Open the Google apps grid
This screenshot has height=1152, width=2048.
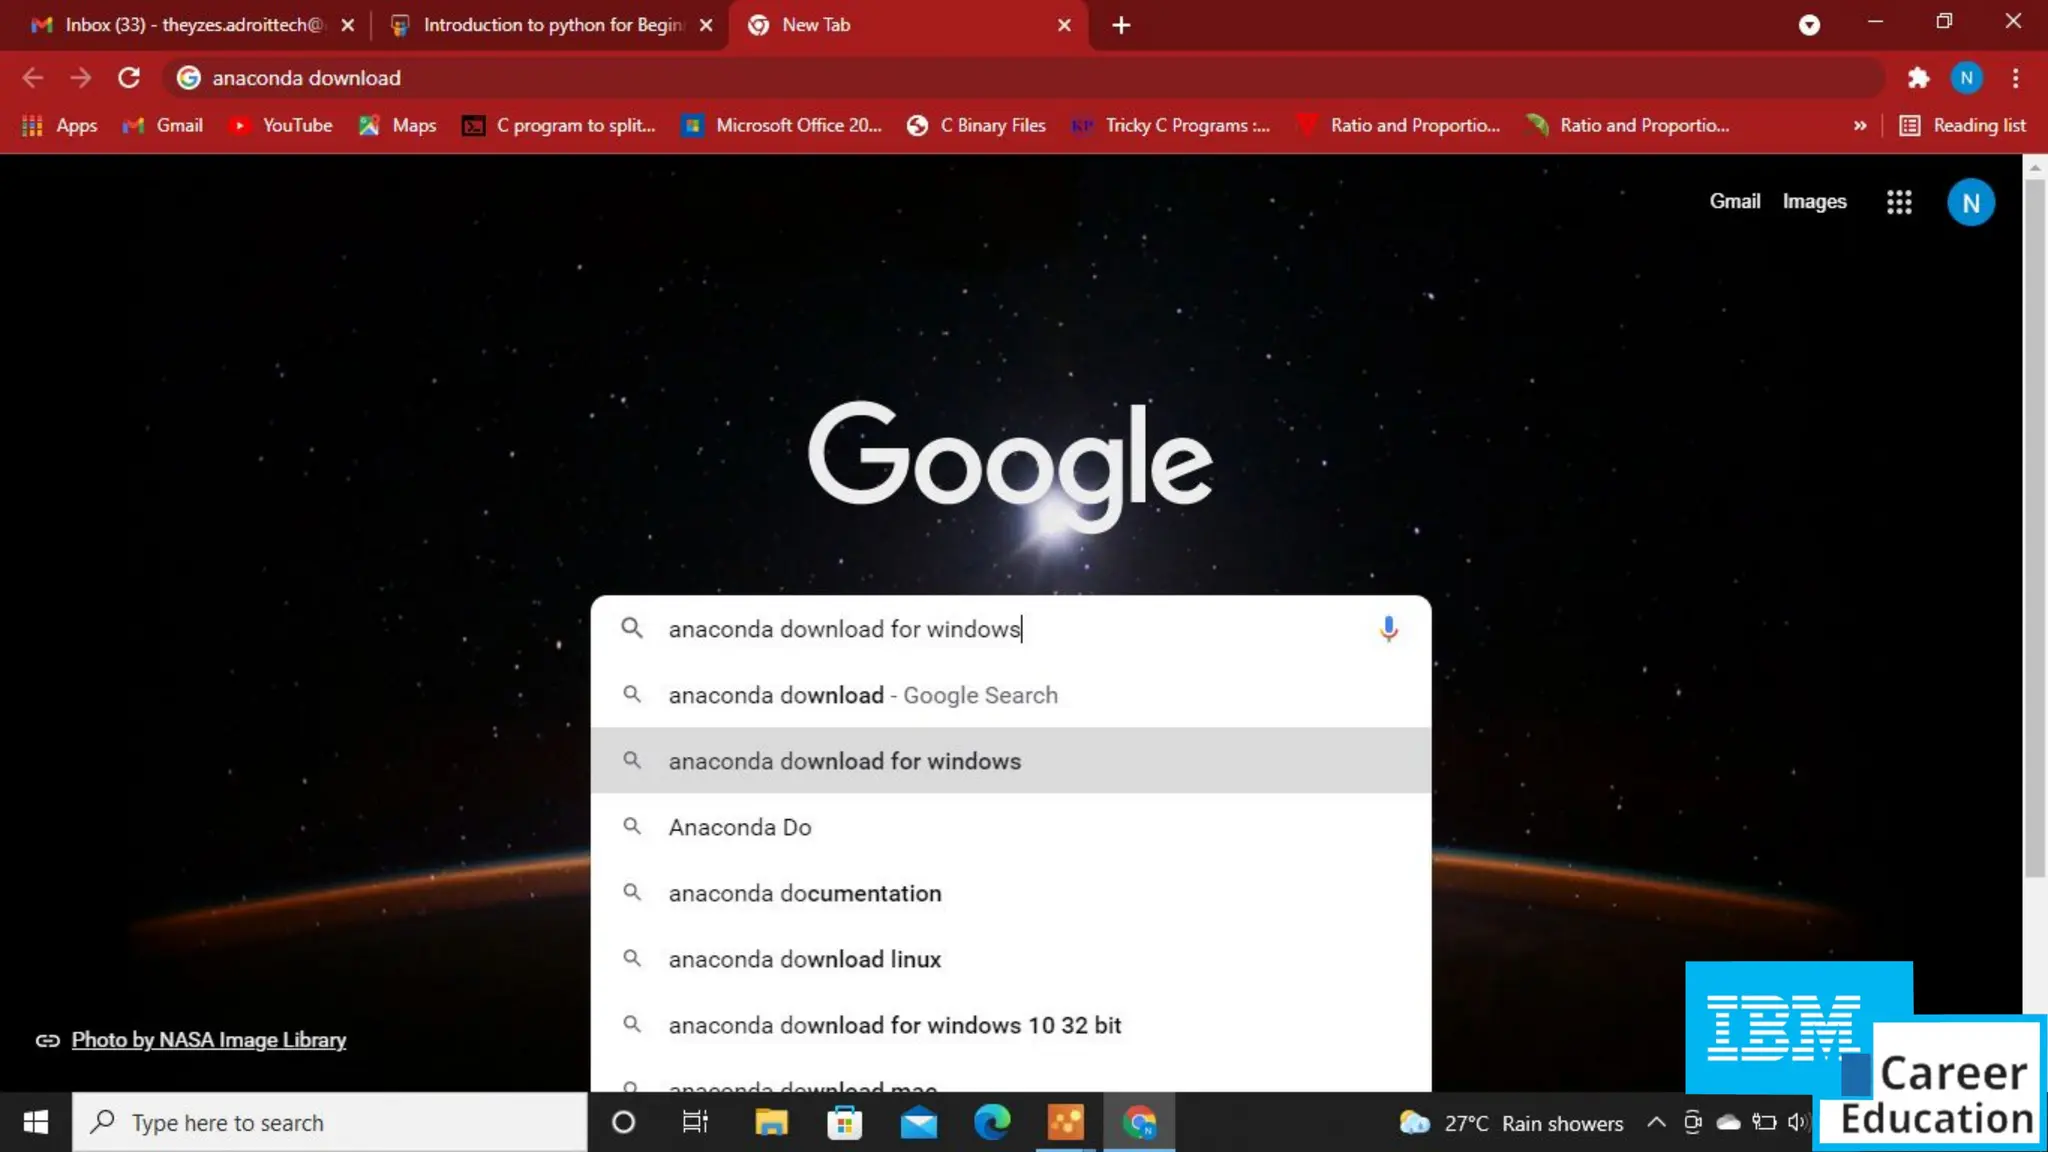pos(1899,202)
